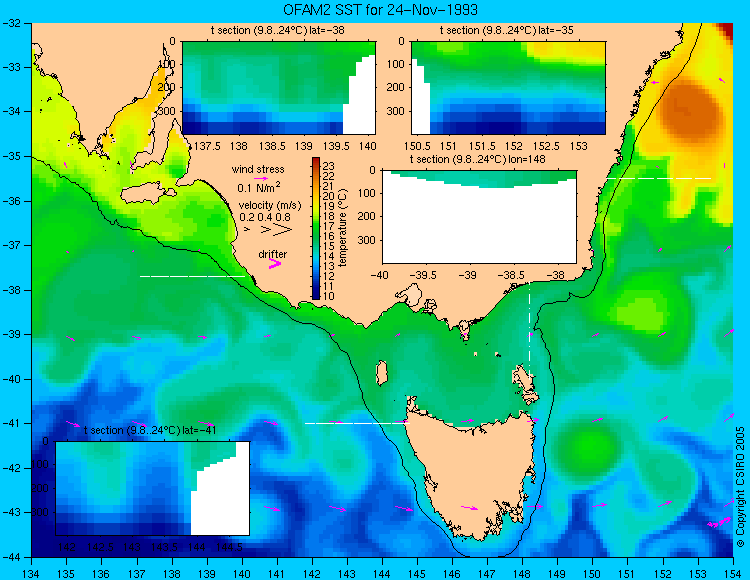750x580 pixels.
Task: Click the '144.5' tick in the lat=-41 inset
Action: pyautogui.click(x=229, y=547)
